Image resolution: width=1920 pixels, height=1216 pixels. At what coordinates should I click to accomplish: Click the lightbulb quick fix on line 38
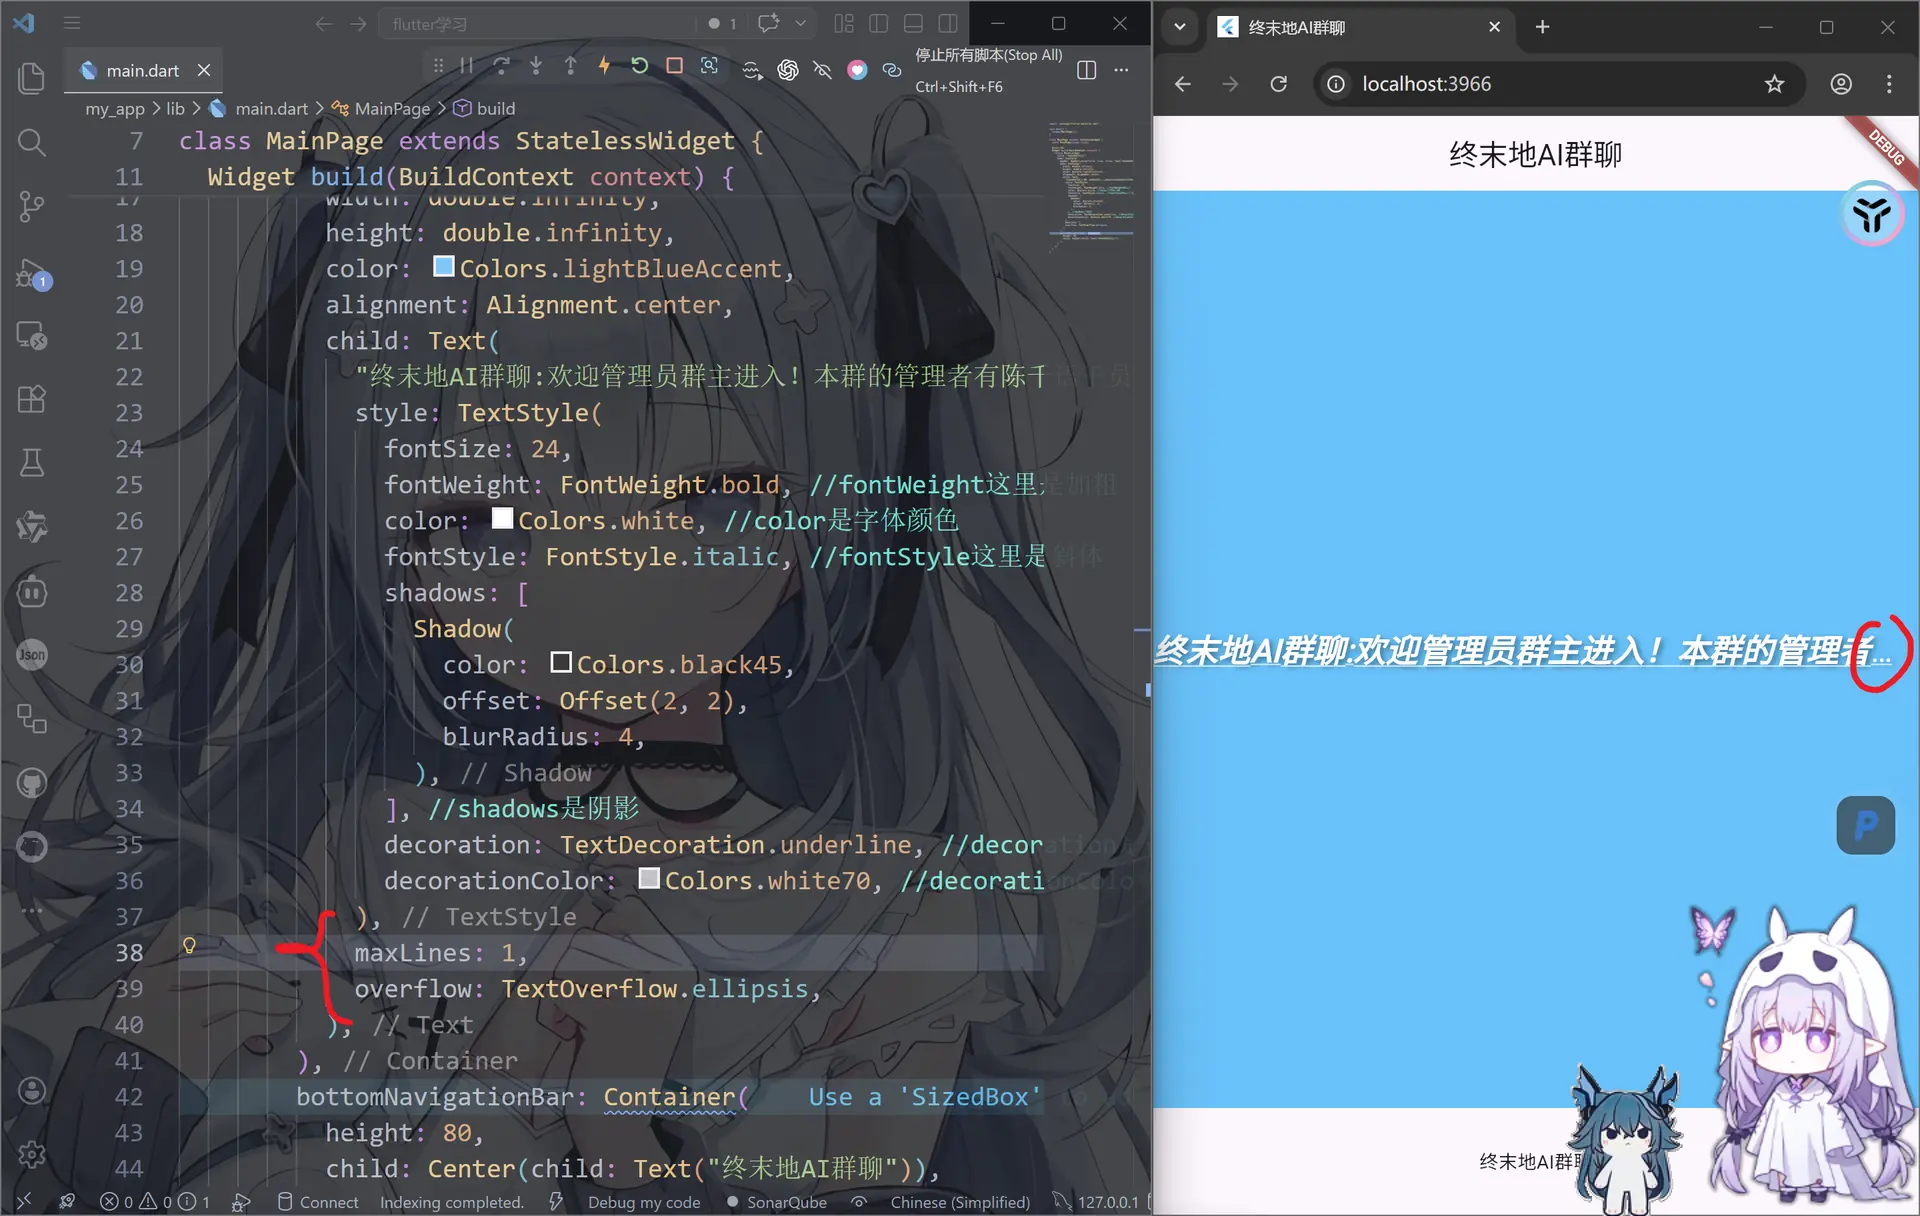(189, 946)
